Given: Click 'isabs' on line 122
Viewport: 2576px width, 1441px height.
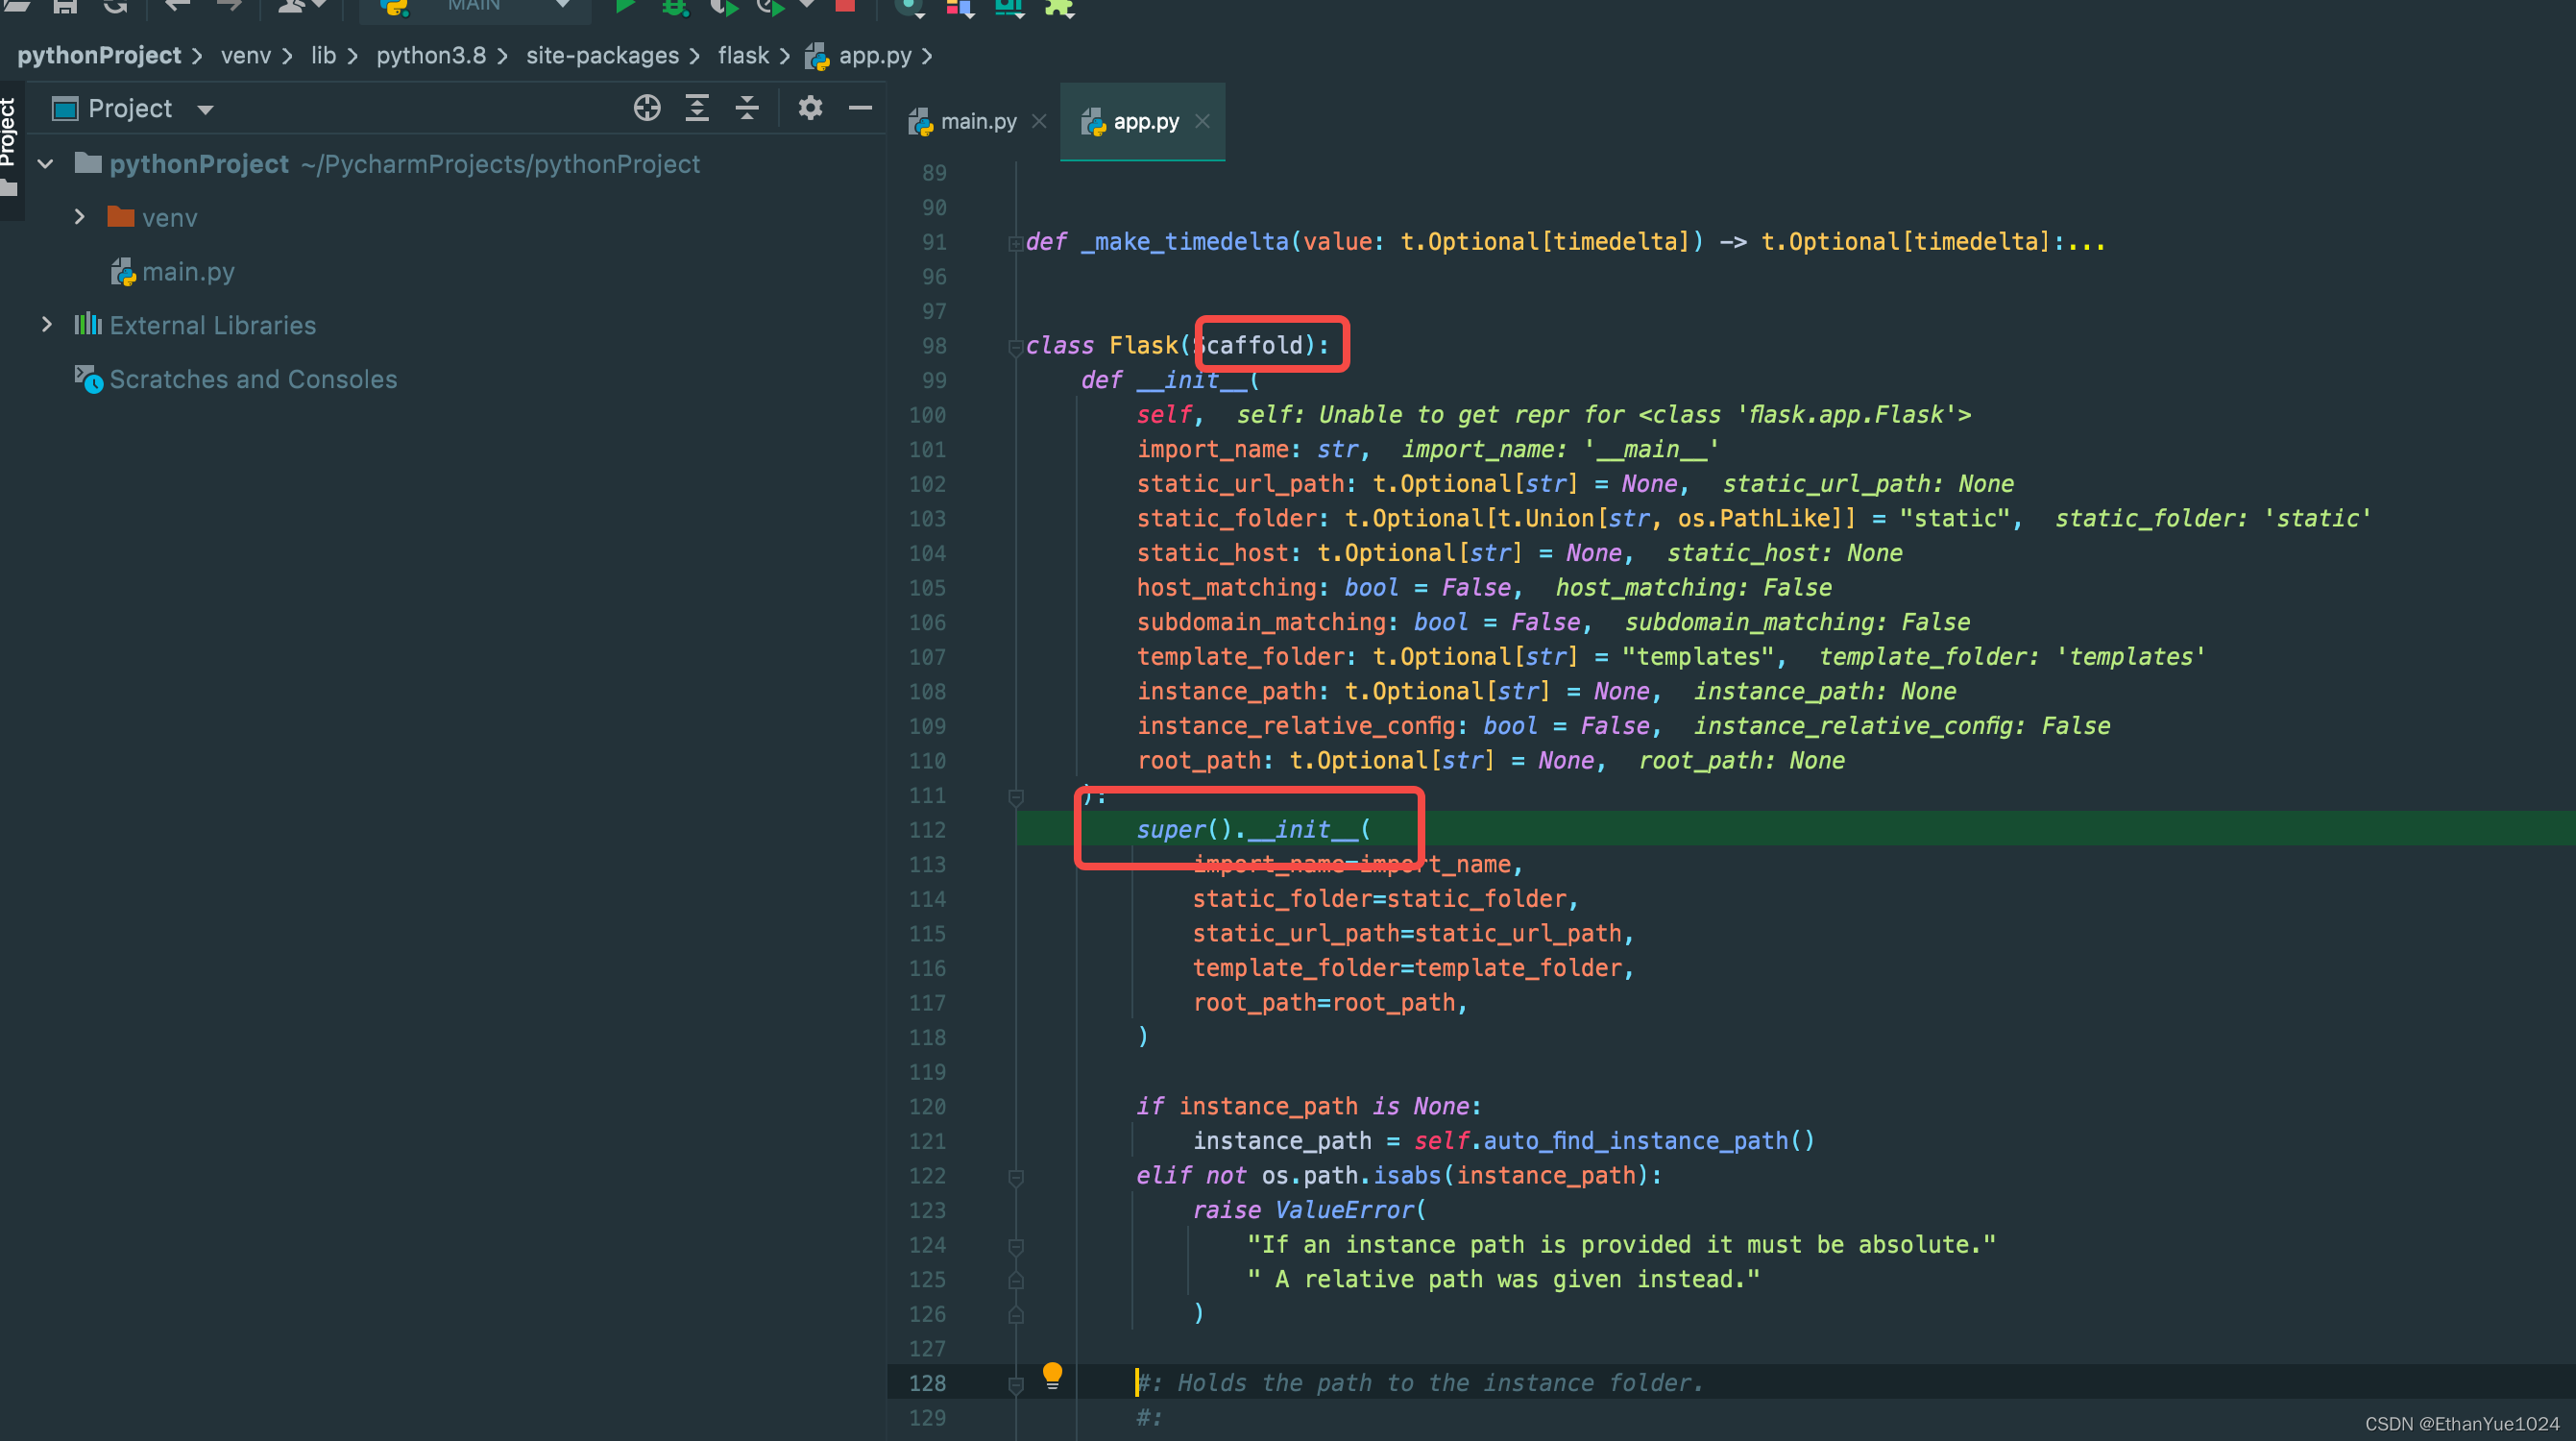Looking at the screenshot, I should pos(1406,1175).
